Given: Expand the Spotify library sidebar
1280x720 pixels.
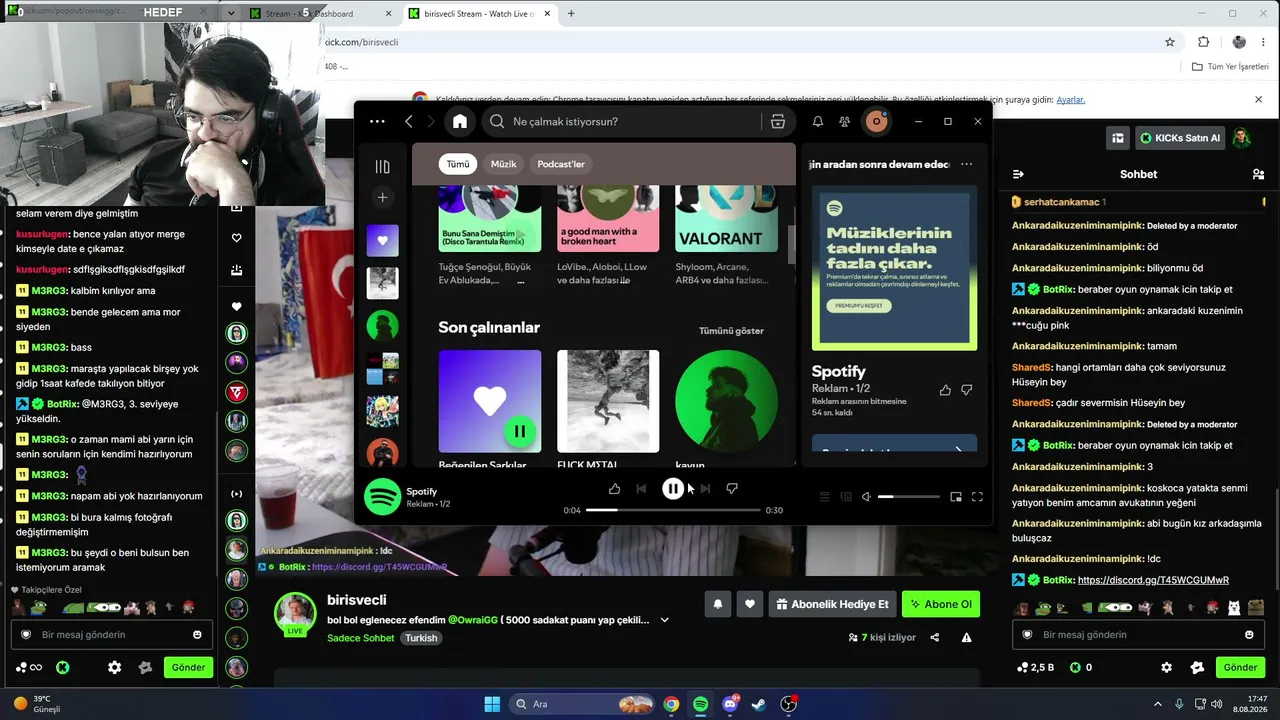Looking at the screenshot, I should pos(382,167).
